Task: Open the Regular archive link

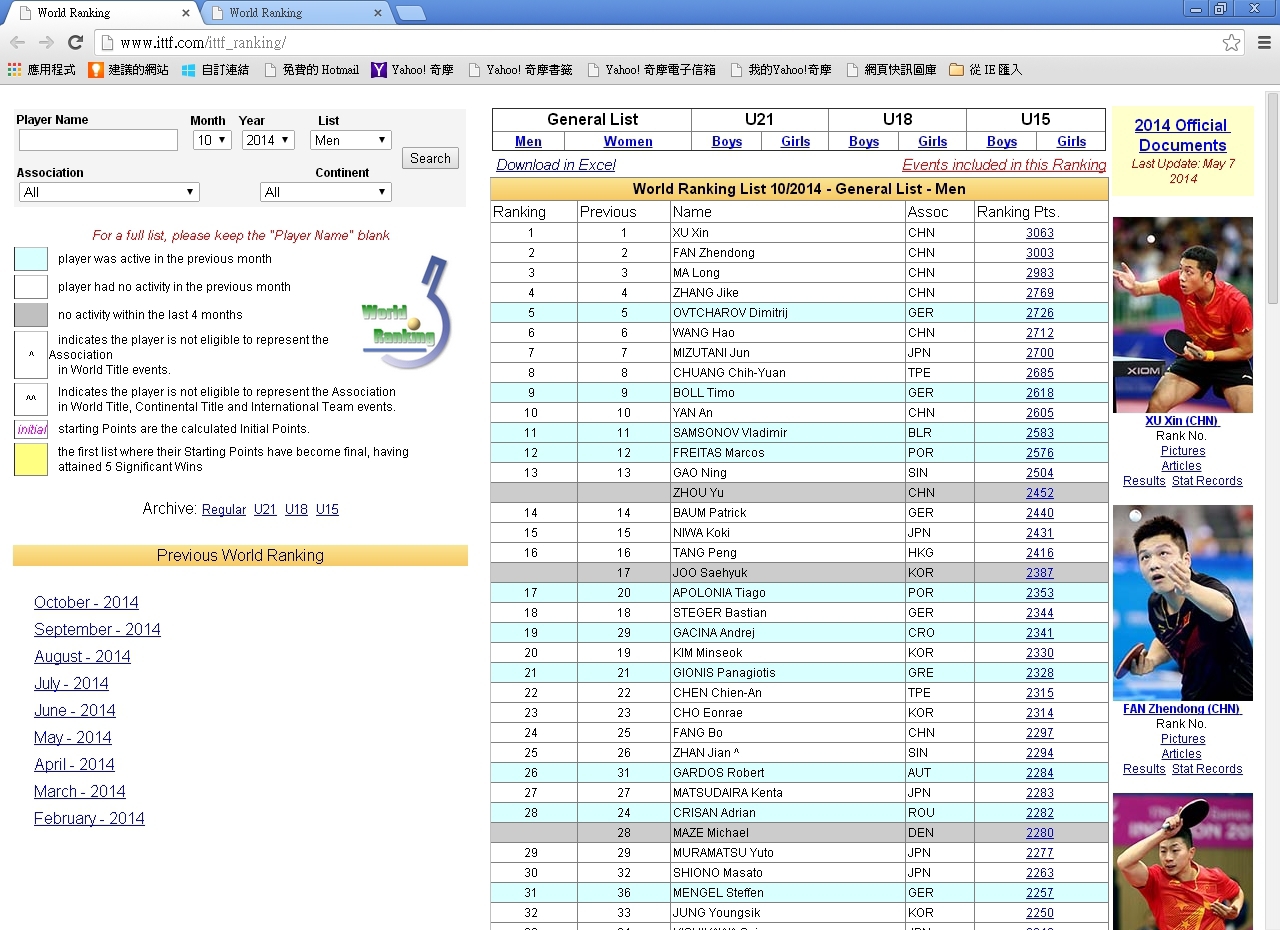Action: [224, 510]
